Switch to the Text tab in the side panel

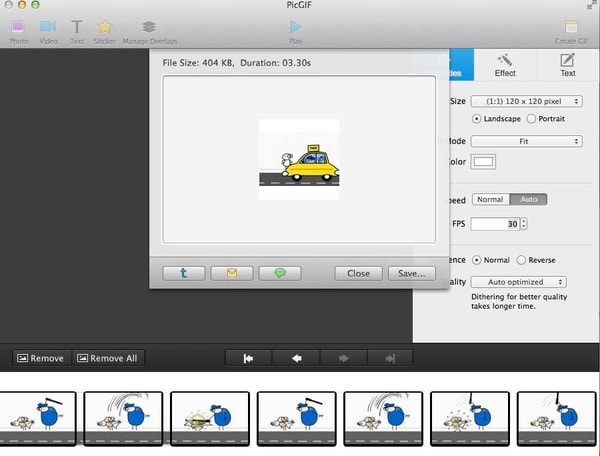tap(568, 65)
